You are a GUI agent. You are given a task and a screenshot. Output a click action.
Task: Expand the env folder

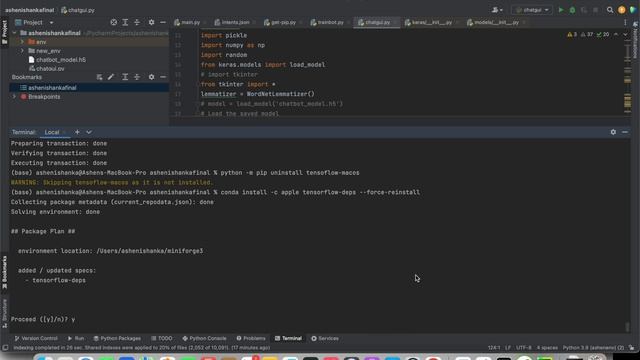point(22,42)
